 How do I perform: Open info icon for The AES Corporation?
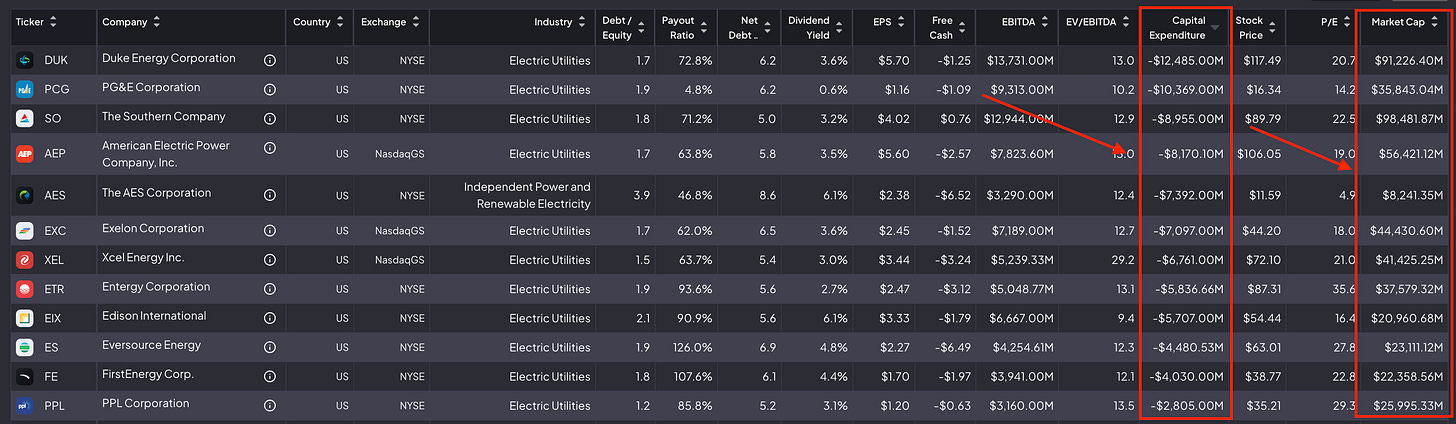point(269,196)
